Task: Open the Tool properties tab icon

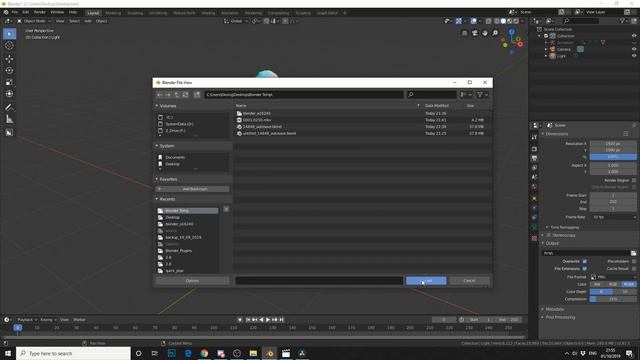Action: click(x=534, y=138)
